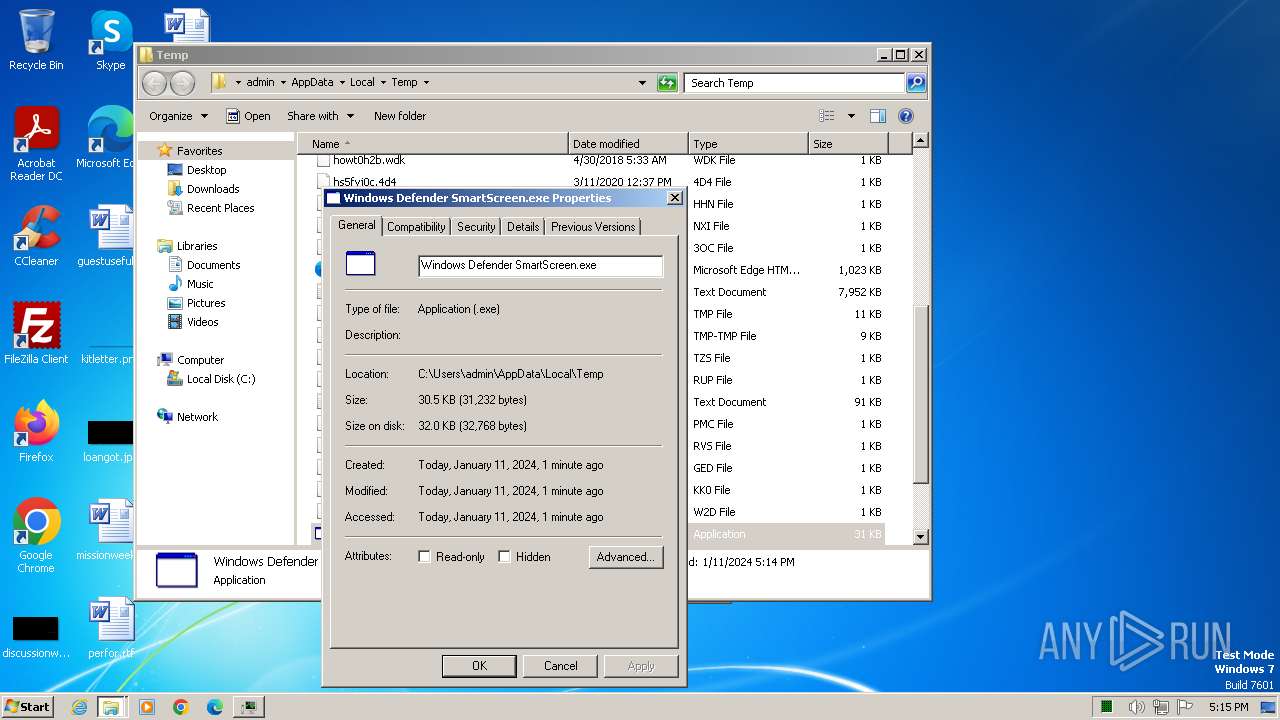Open CCleaner desktop shortcut

pyautogui.click(x=36, y=236)
